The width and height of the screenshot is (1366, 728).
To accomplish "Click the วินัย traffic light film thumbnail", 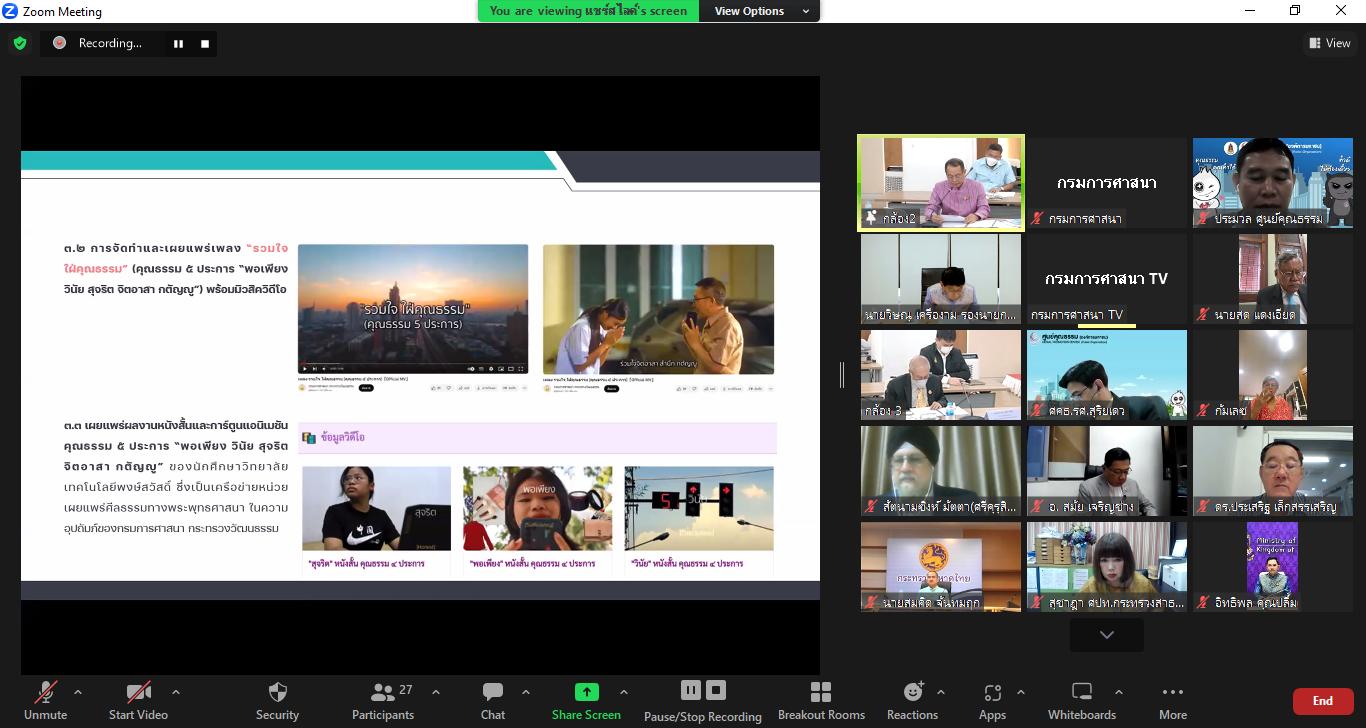I will pyautogui.click(x=699, y=508).
